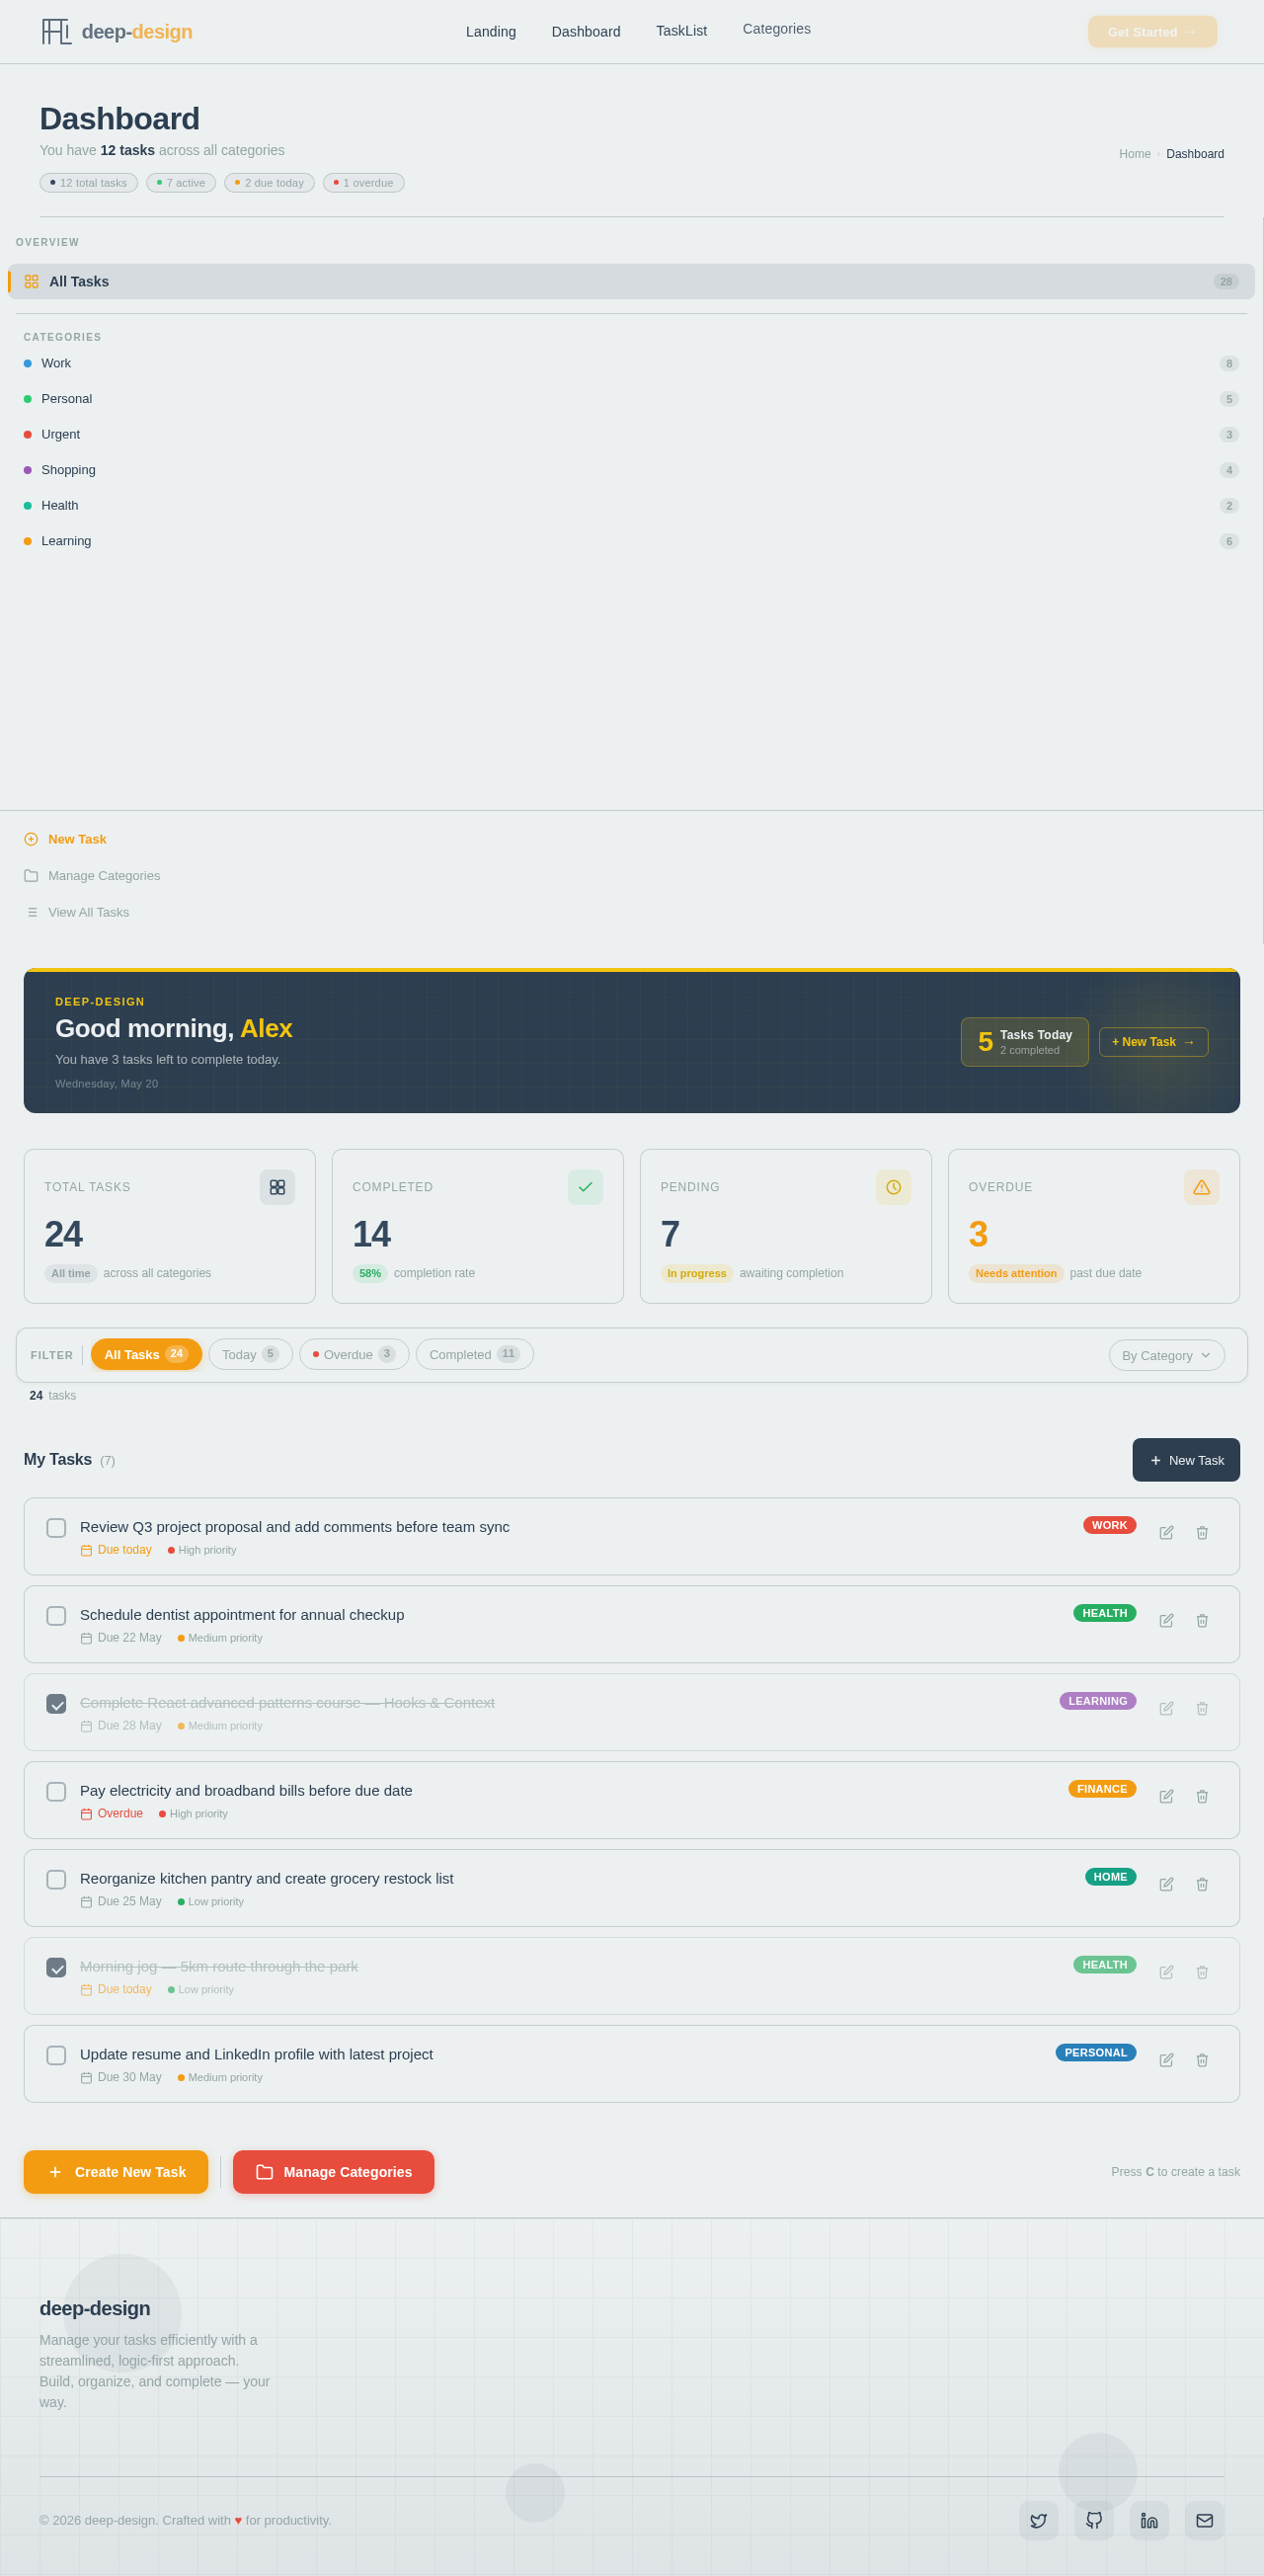Select the Today filter tab
This screenshot has width=1264, height=2576.
250,1354
